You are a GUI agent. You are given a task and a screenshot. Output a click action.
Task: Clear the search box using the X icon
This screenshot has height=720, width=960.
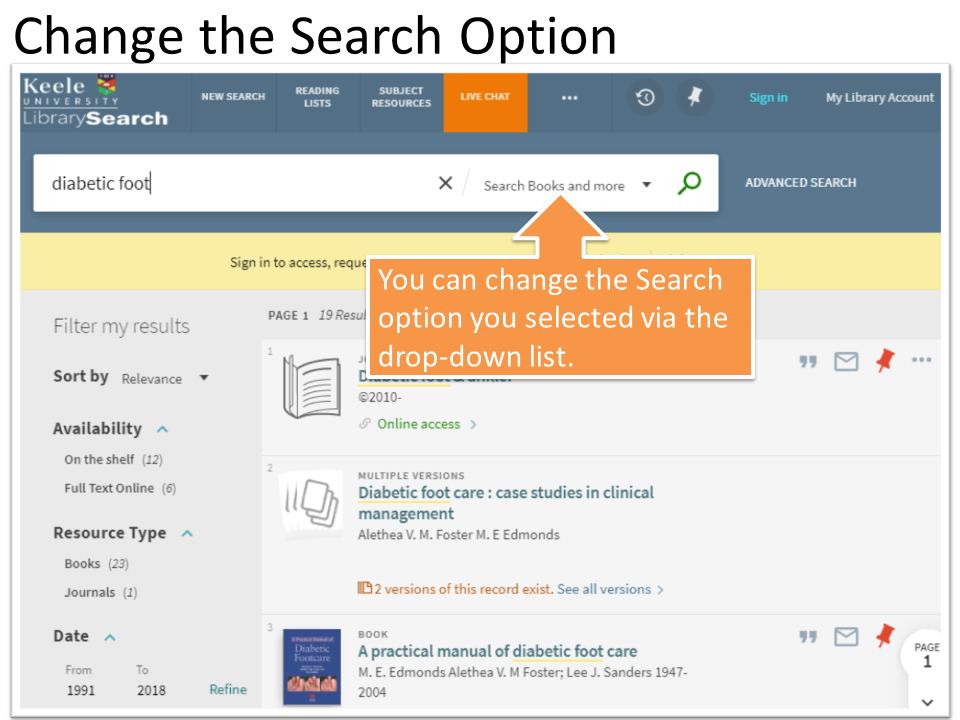(x=445, y=183)
